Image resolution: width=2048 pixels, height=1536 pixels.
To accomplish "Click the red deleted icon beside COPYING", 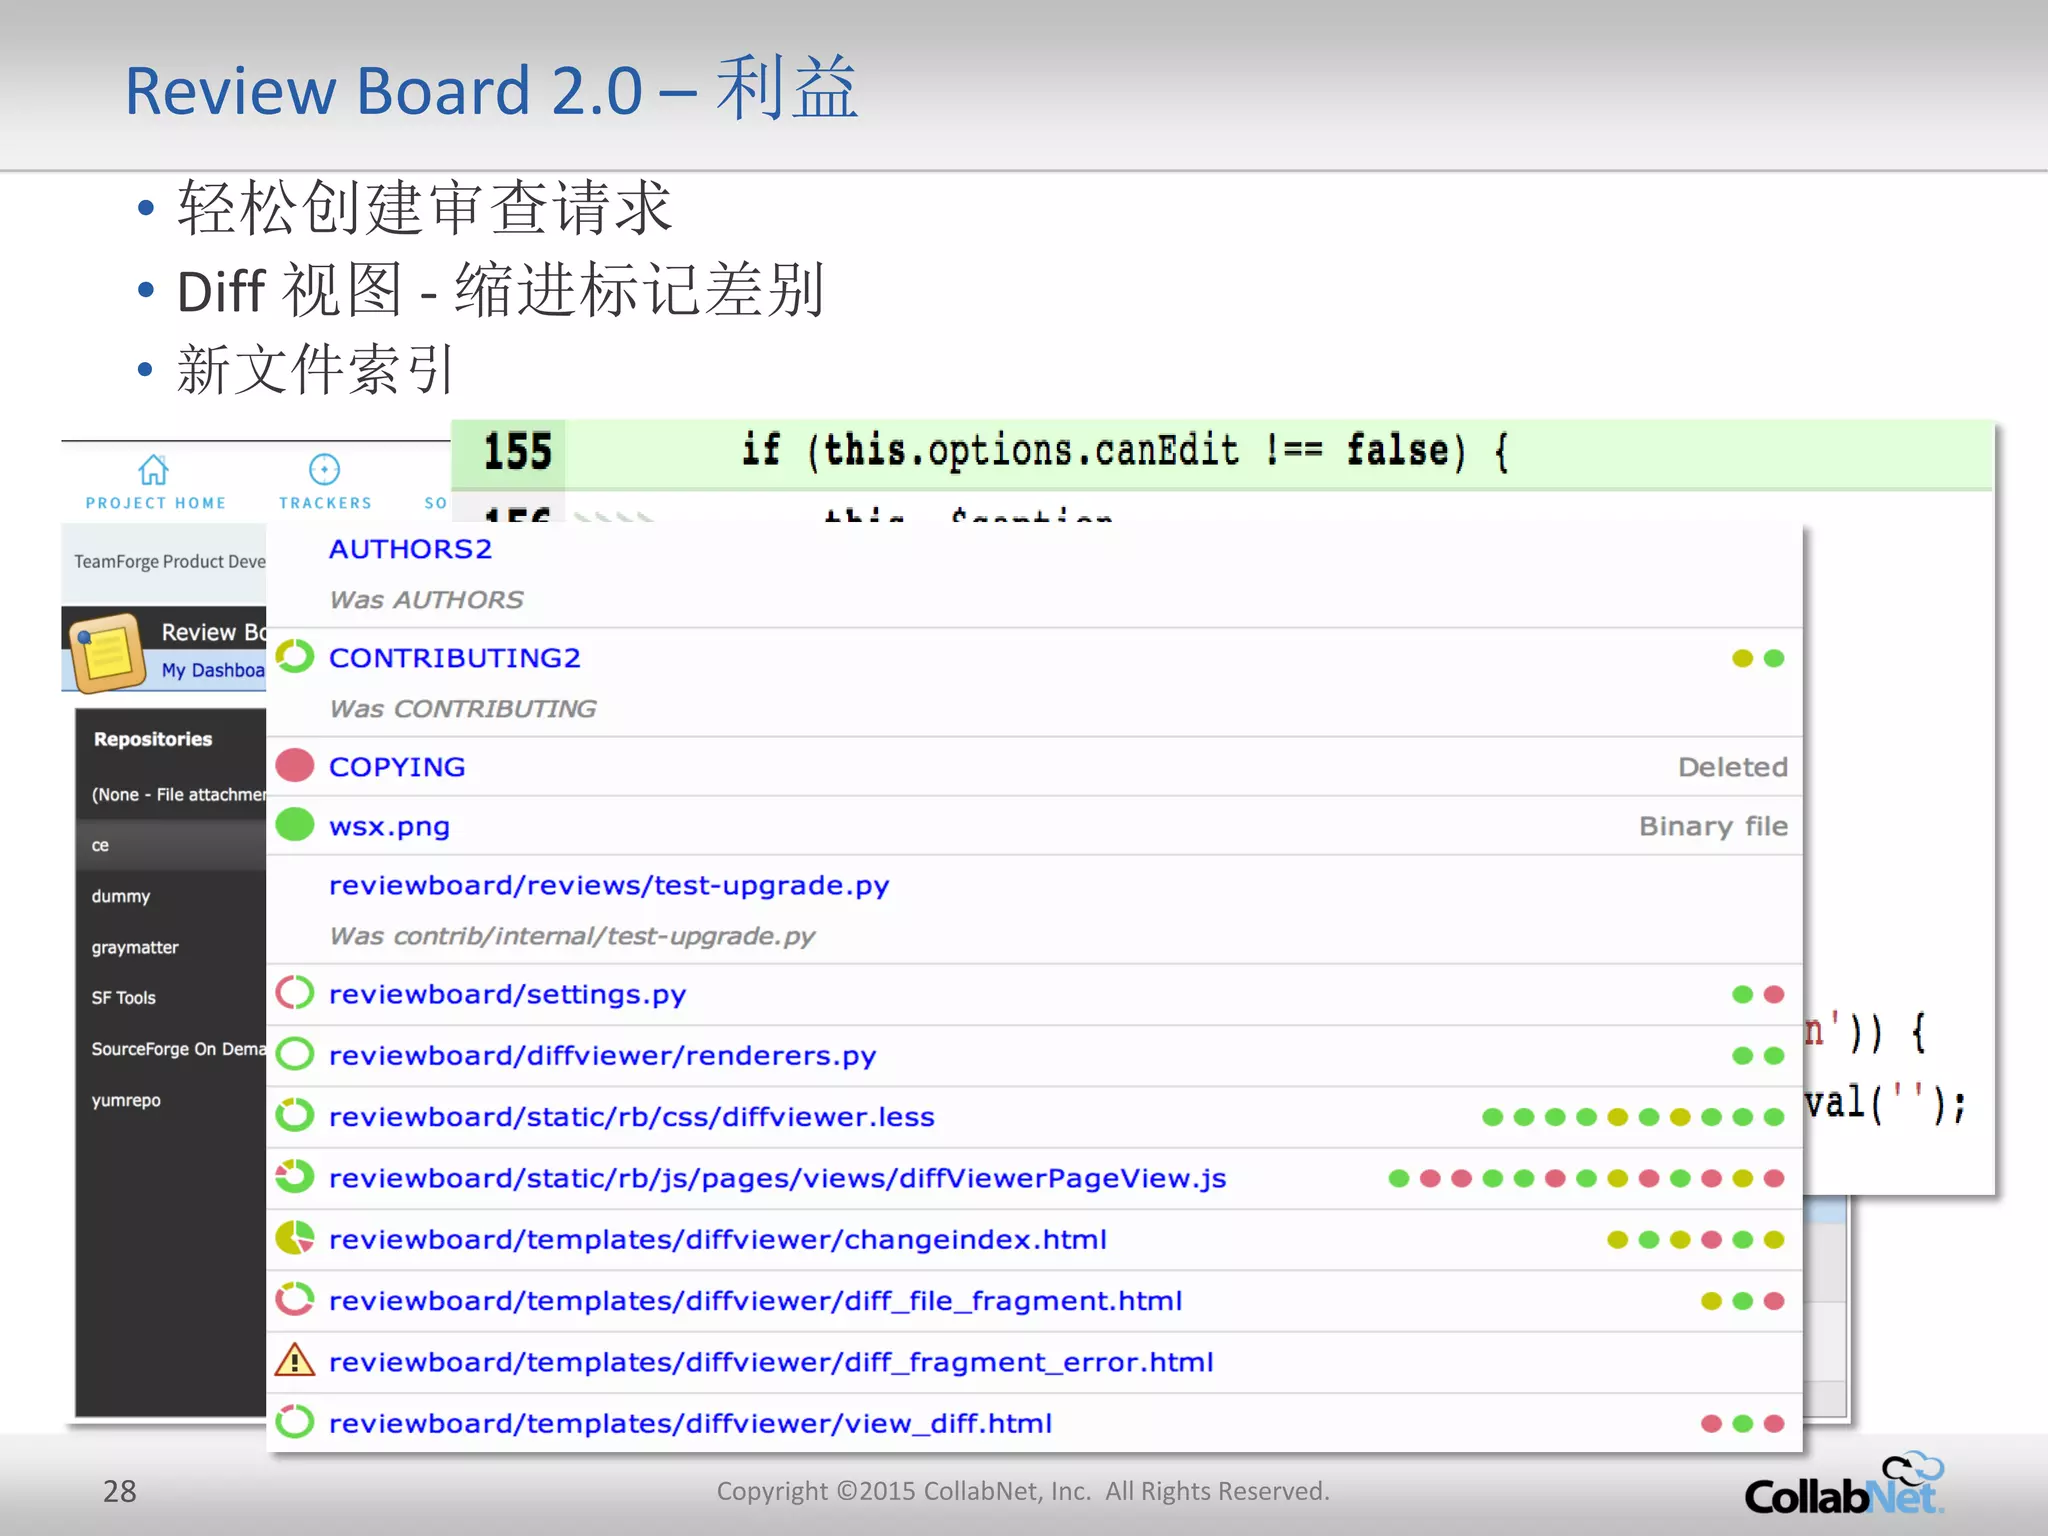I will click(x=295, y=766).
